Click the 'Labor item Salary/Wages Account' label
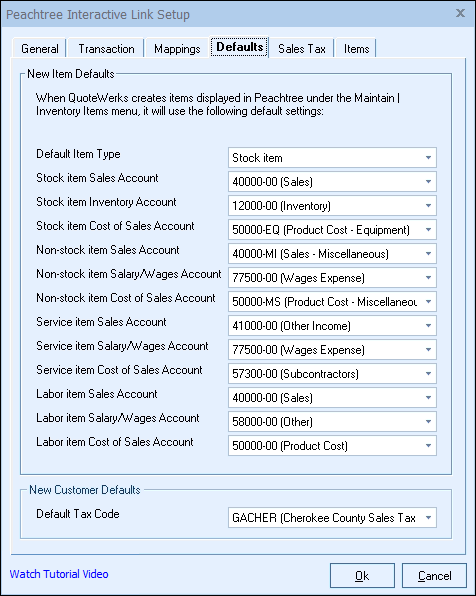The width and height of the screenshot is (476, 596). pyautogui.click(x=117, y=418)
